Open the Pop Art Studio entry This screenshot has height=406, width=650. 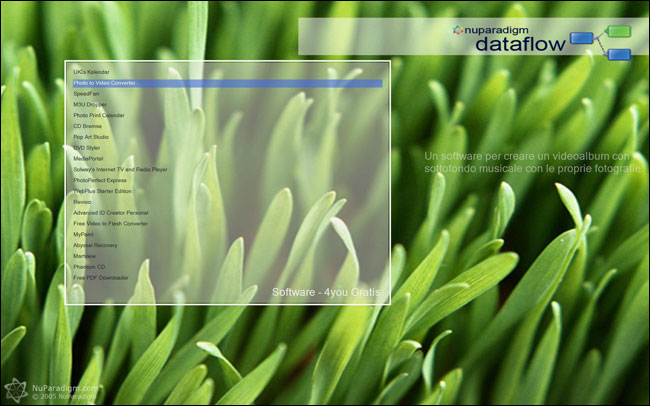(x=91, y=137)
